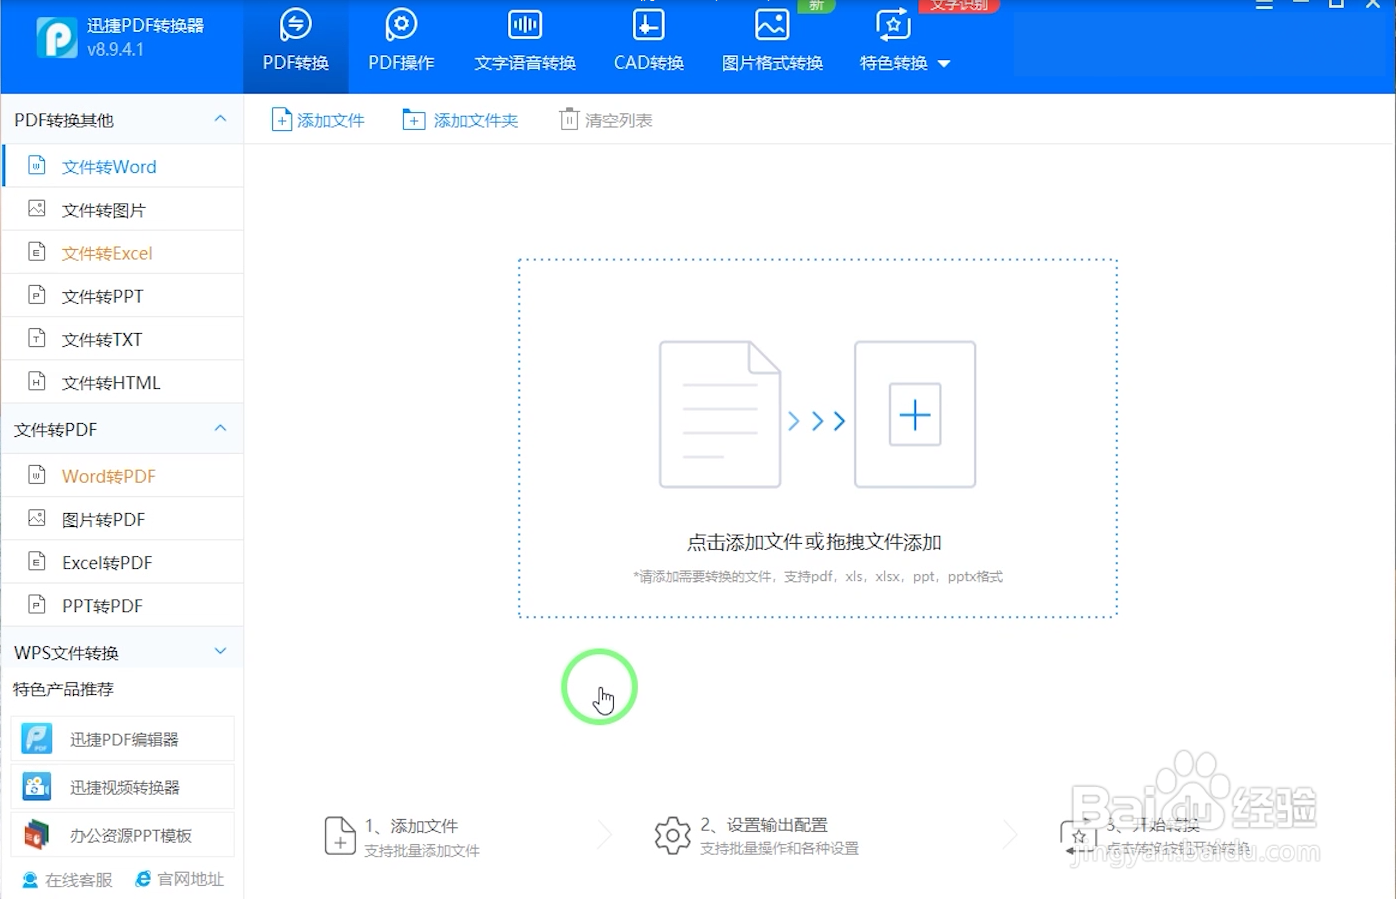Click the image icon beside 图片转PDF
The width and height of the screenshot is (1396, 899).
pyautogui.click(x=37, y=517)
